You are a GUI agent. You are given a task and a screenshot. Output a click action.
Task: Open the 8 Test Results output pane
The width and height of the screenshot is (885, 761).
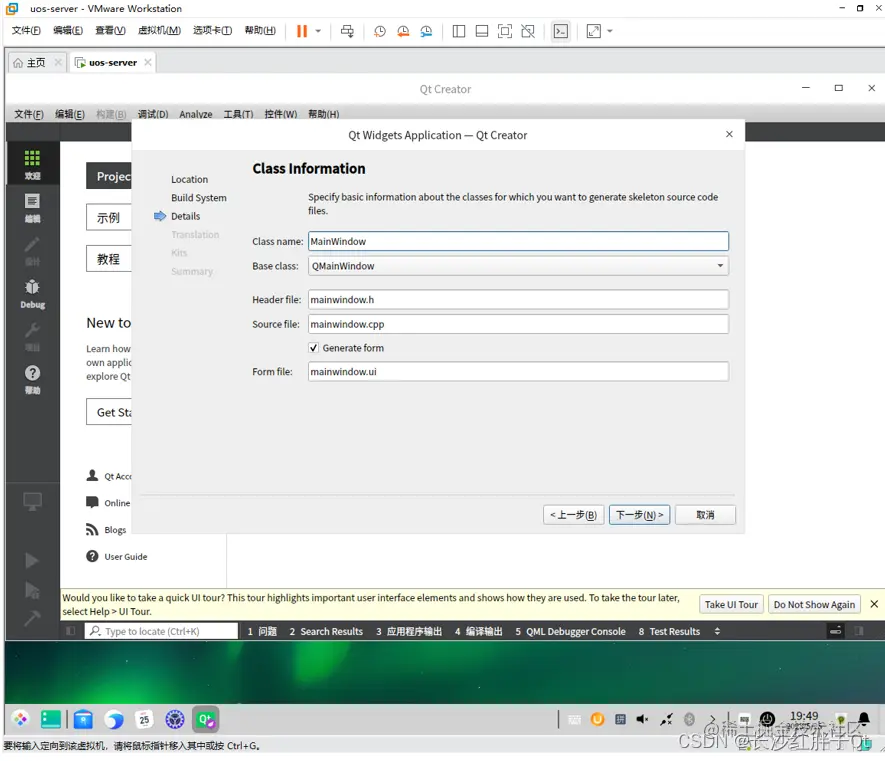669,631
